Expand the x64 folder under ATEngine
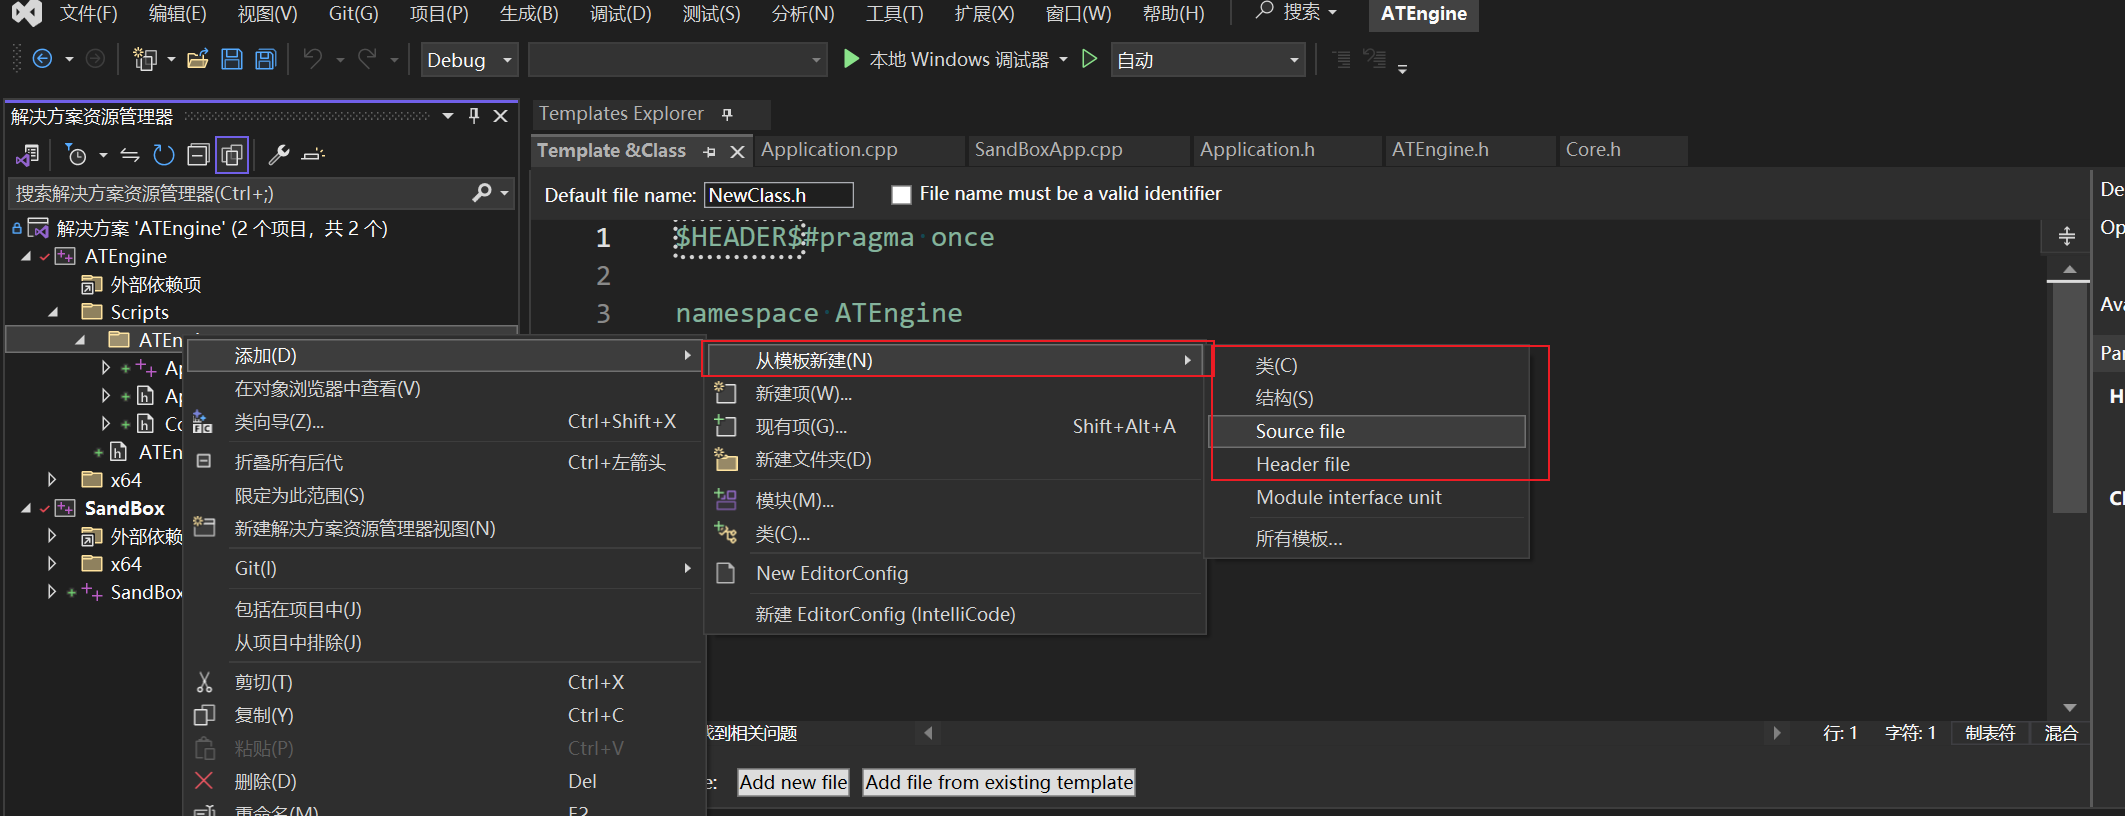Image resolution: width=2125 pixels, height=816 pixels. (52, 480)
